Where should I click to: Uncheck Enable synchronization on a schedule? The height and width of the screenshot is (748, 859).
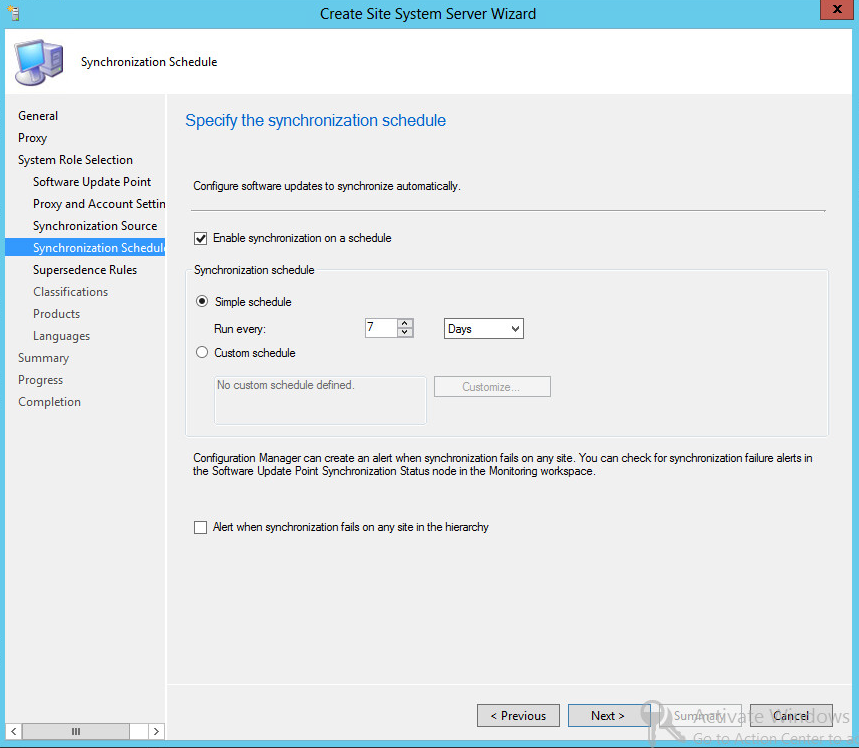point(200,238)
